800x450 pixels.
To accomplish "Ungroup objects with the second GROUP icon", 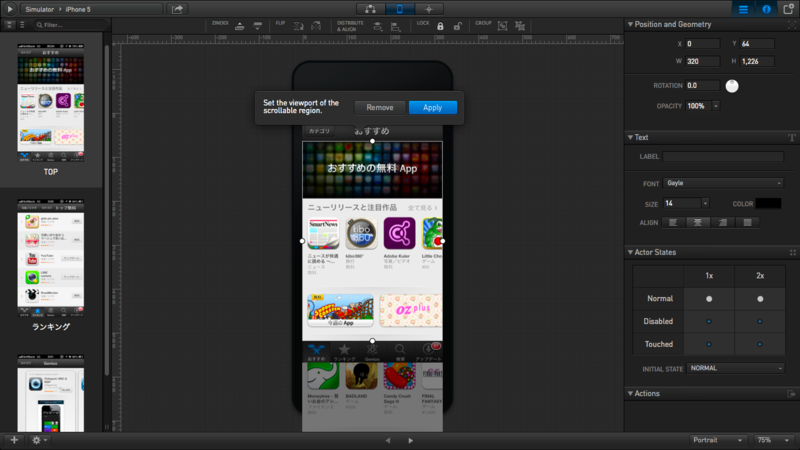I will point(520,26).
